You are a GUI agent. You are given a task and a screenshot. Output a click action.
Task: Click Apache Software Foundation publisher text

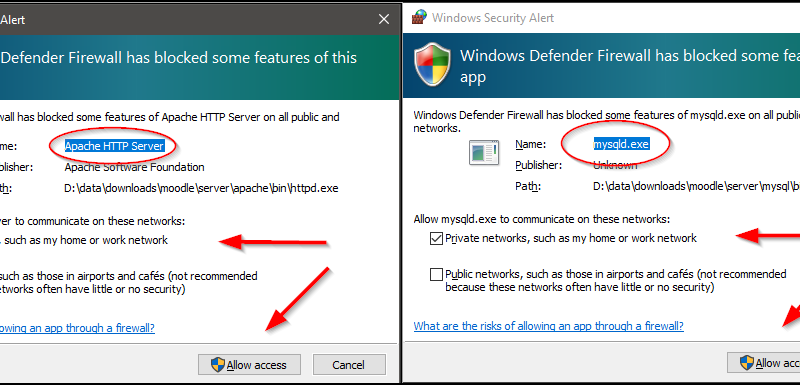point(135,167)
